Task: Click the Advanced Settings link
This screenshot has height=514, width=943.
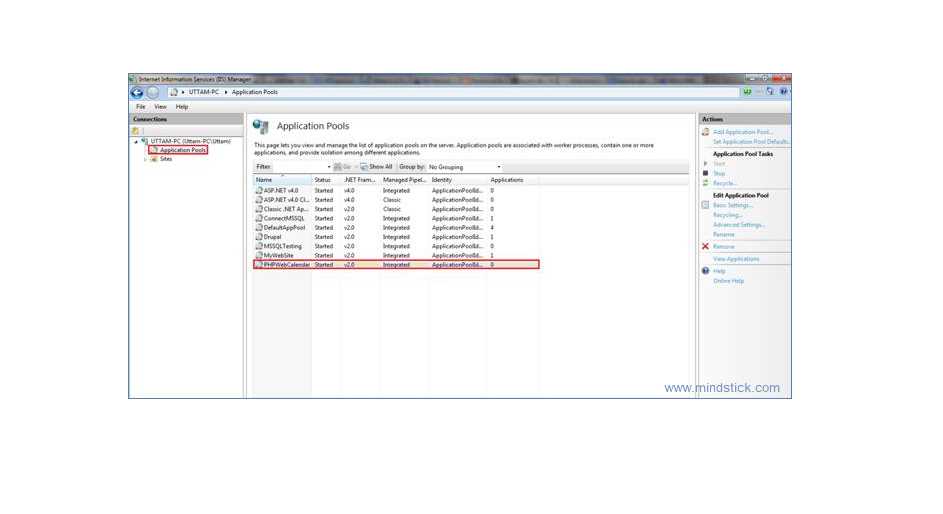Action: click(x=738, y=225)
